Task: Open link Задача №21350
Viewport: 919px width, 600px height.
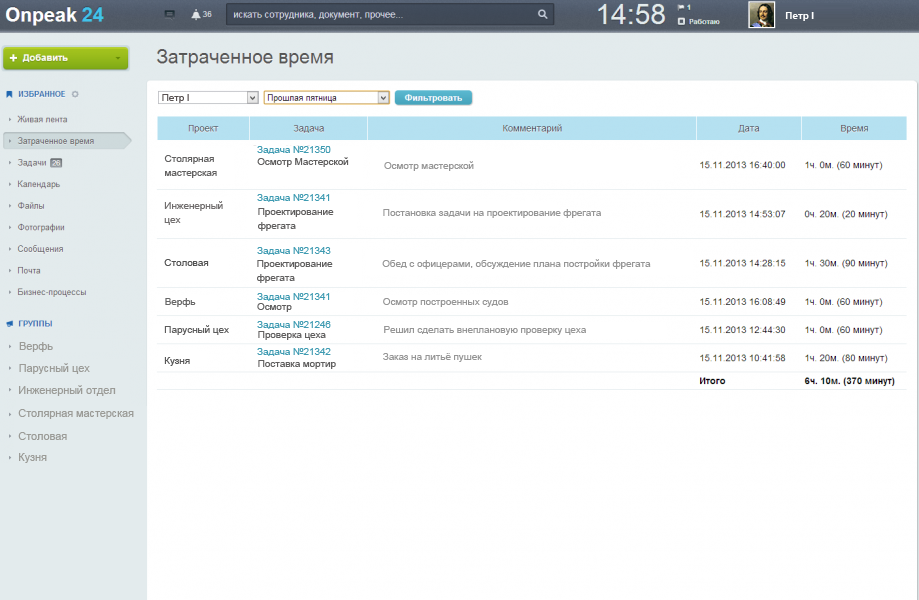Action: pos(293,150)
